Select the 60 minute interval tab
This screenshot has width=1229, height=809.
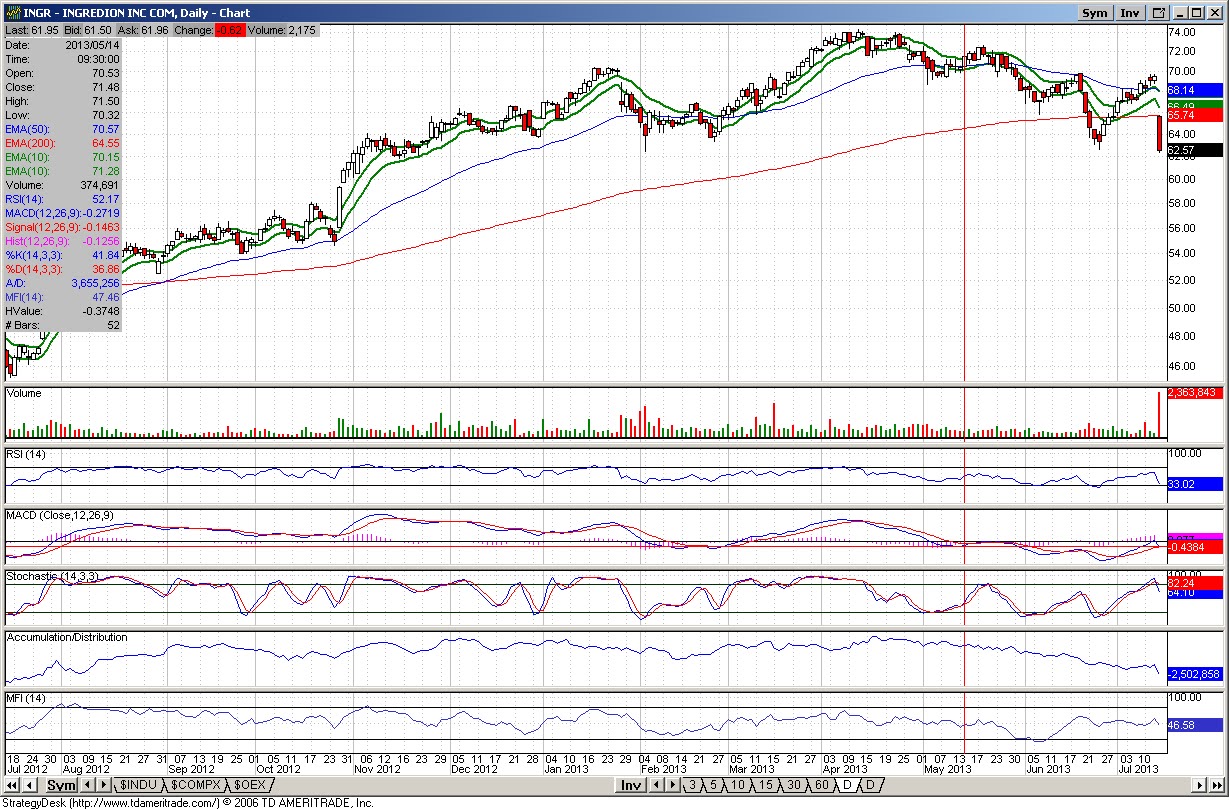821,785
